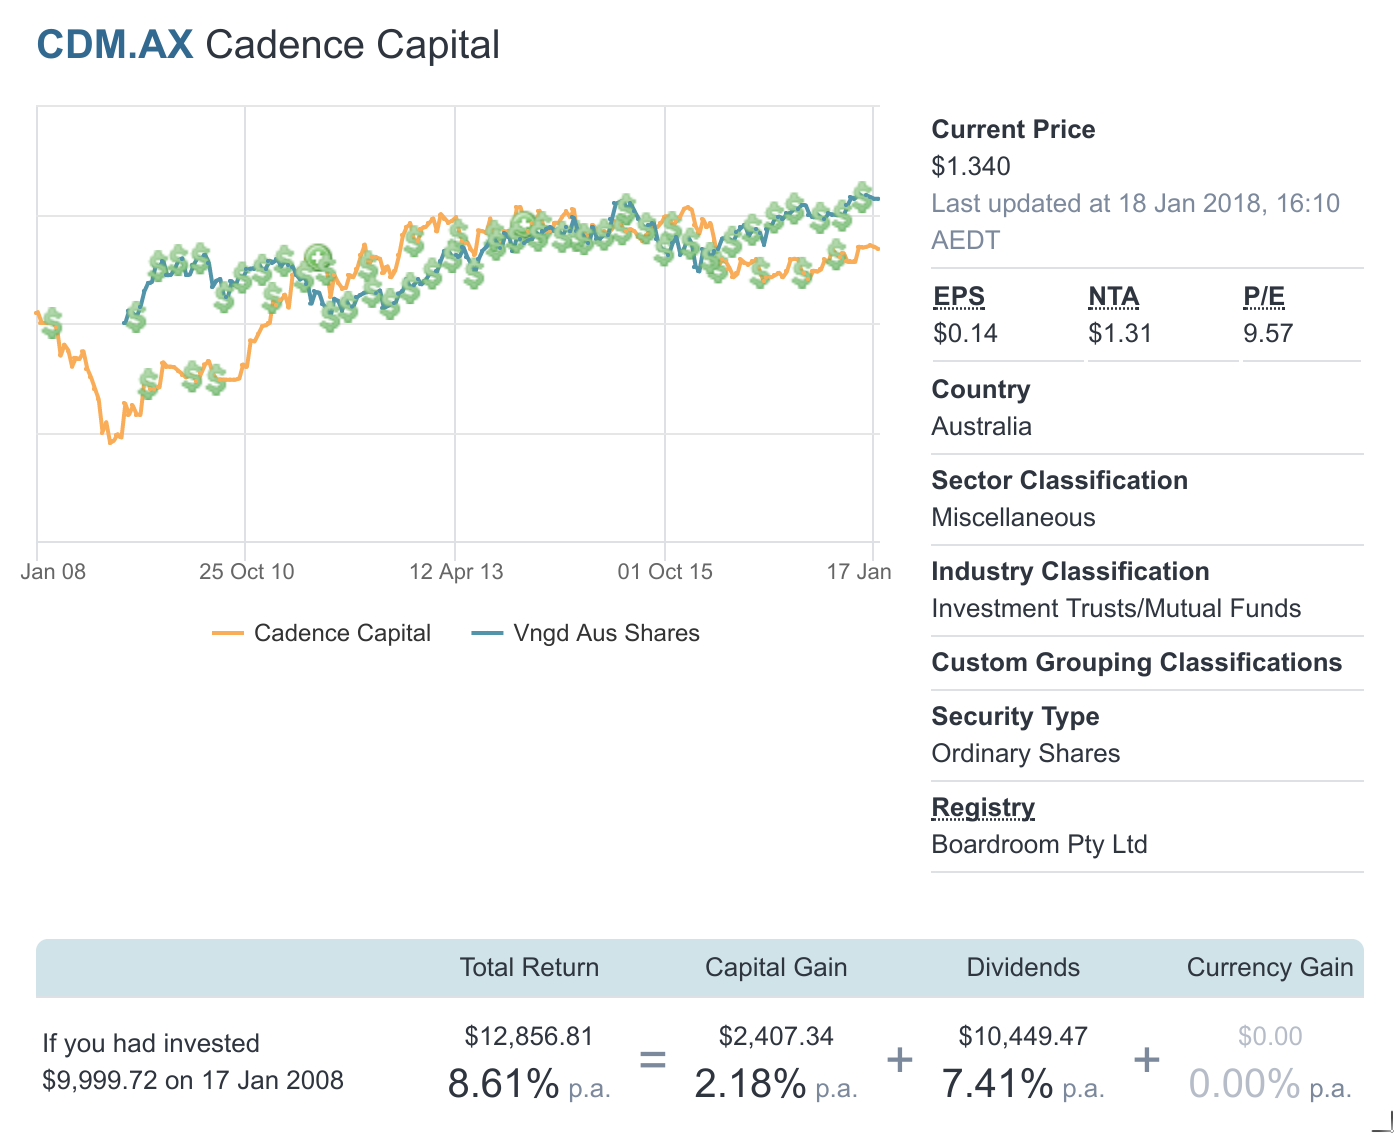Toggle the Cadence Capital series in legend
This screenshot has width=1394, height=1133.
[x=321, y=633]
